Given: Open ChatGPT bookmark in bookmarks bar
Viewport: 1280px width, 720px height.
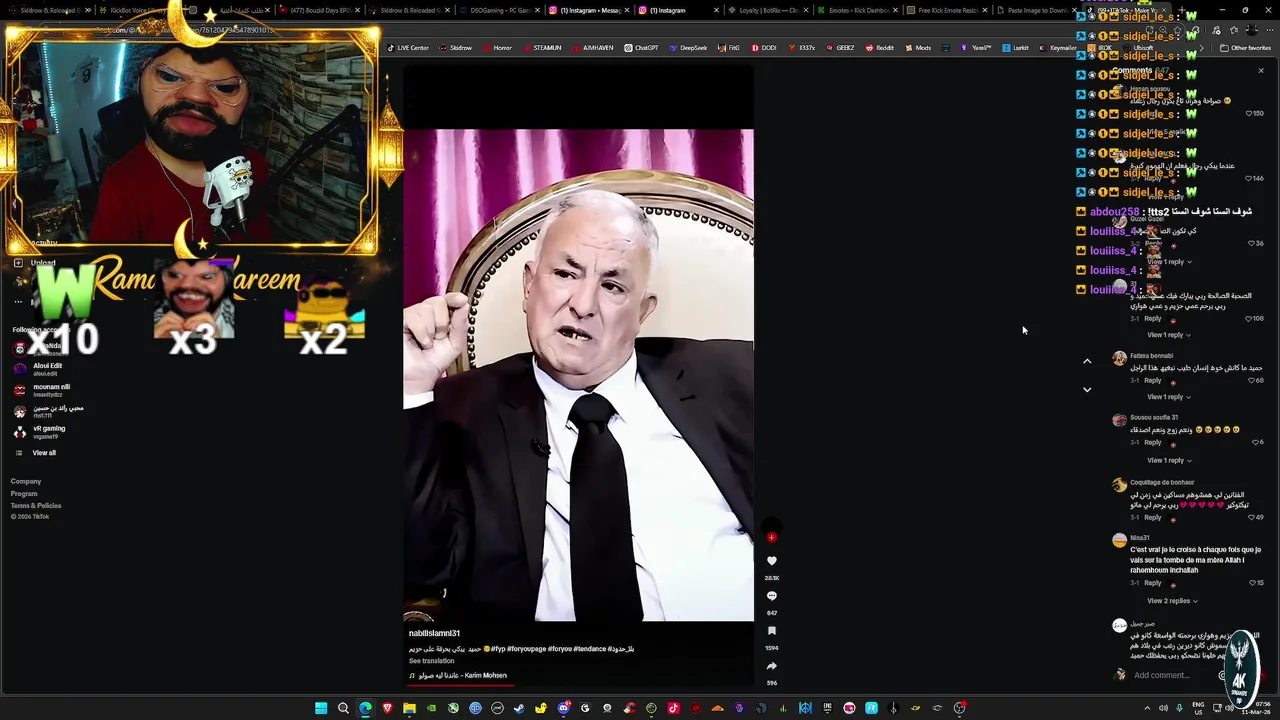Looking at the screenshot, I should pyautogui.click(x=641, y=48).
